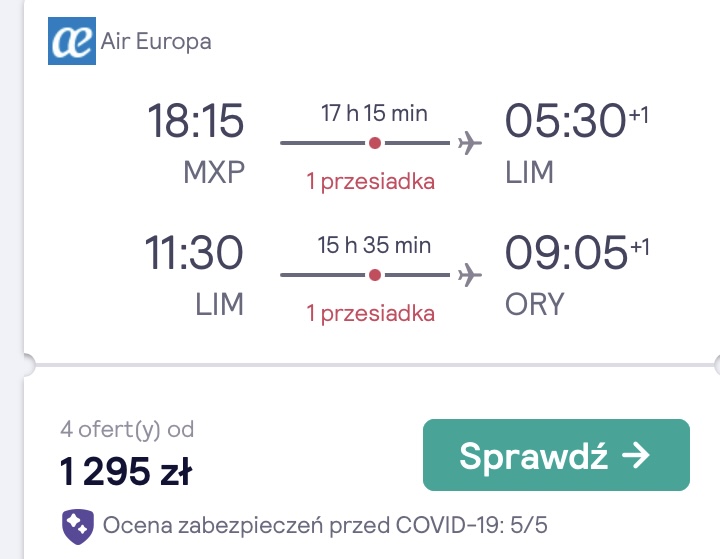
Task: Click the Sprawdź button
Action: [556, 455]
